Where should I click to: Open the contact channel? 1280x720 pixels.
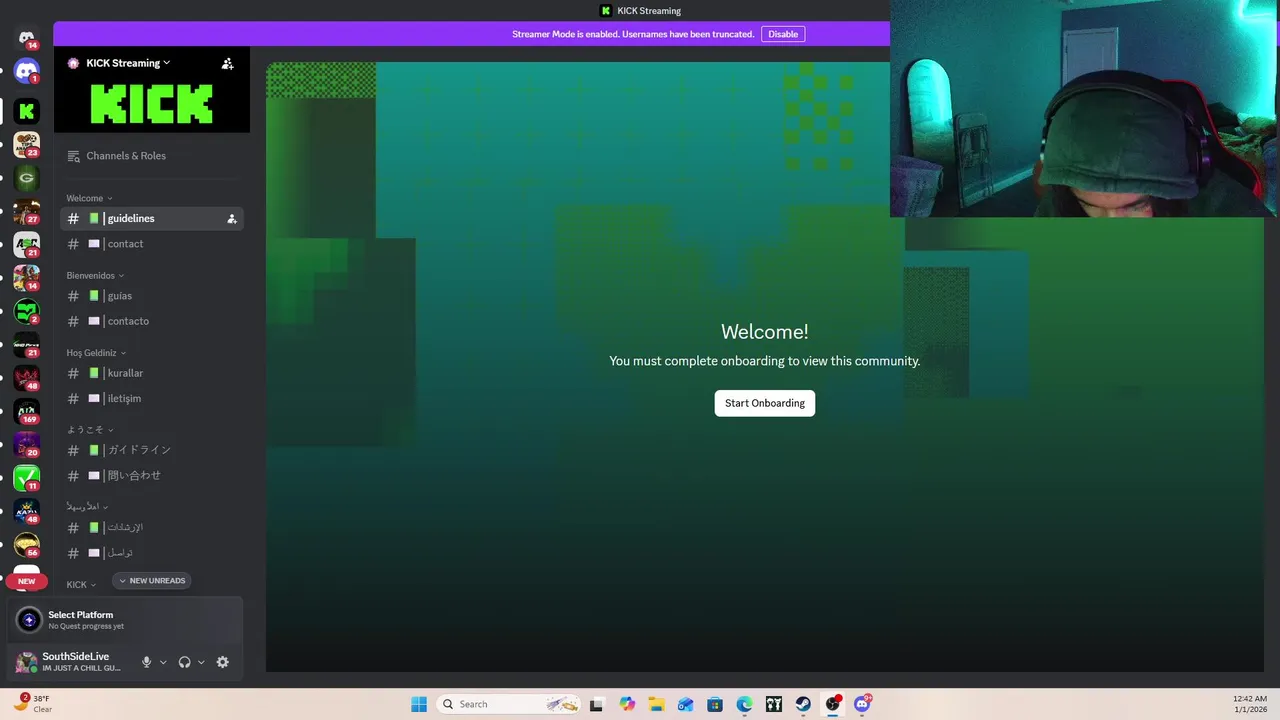[x=151, y=244]
